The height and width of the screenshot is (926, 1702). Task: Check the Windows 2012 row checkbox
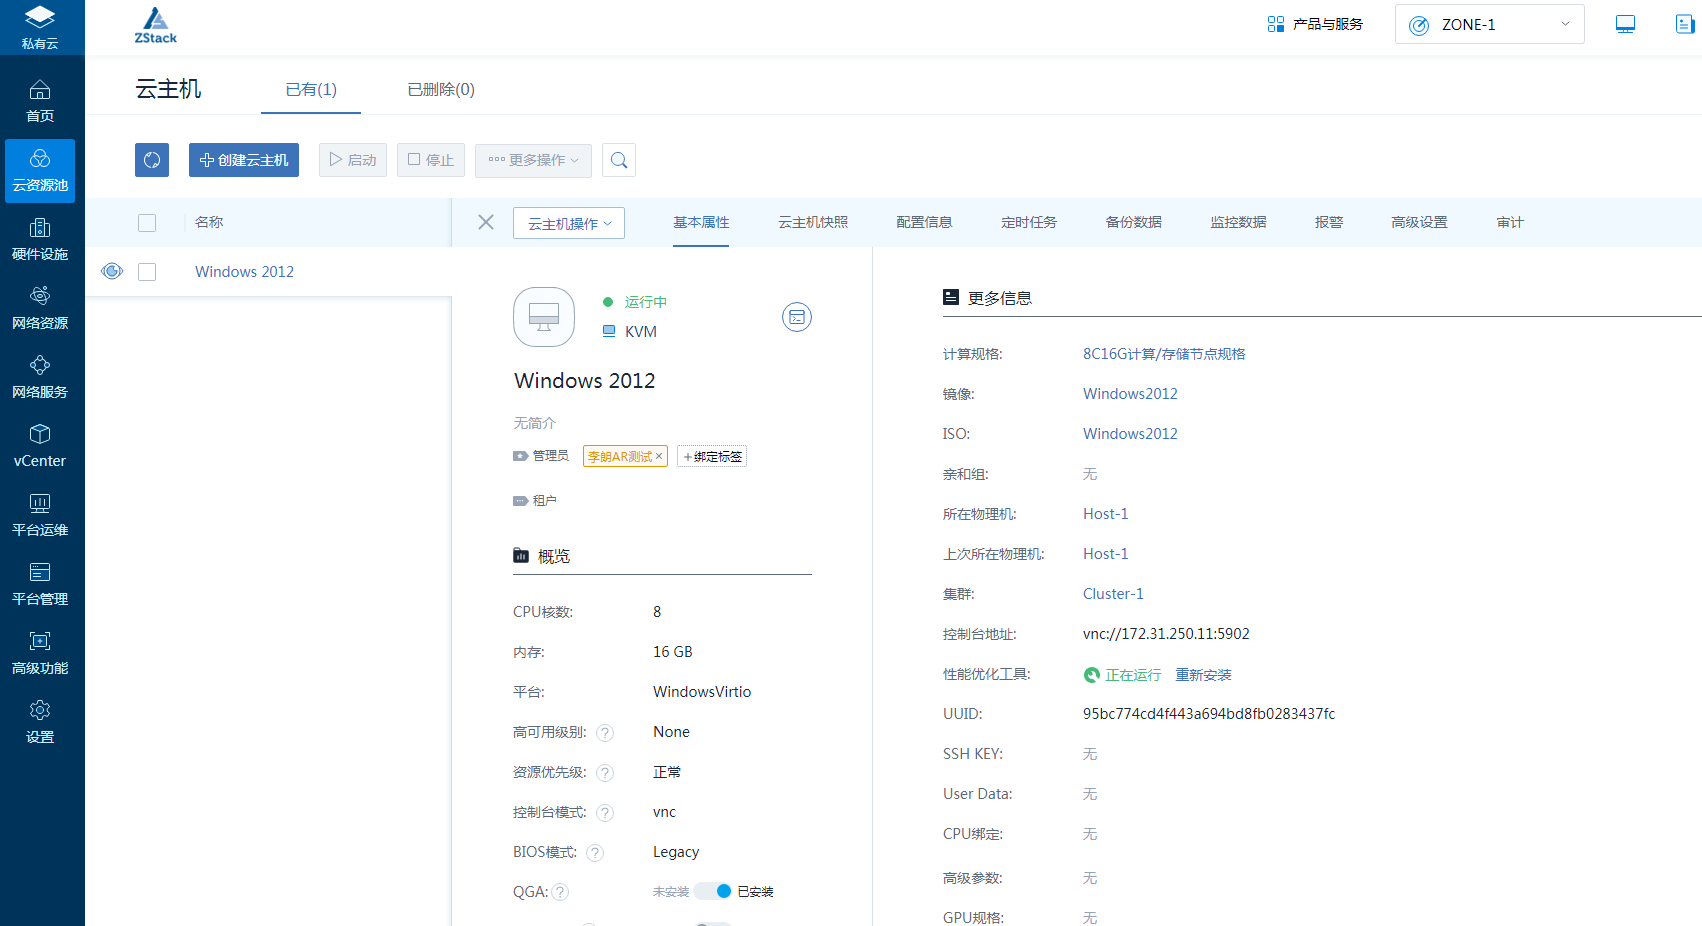147,272
